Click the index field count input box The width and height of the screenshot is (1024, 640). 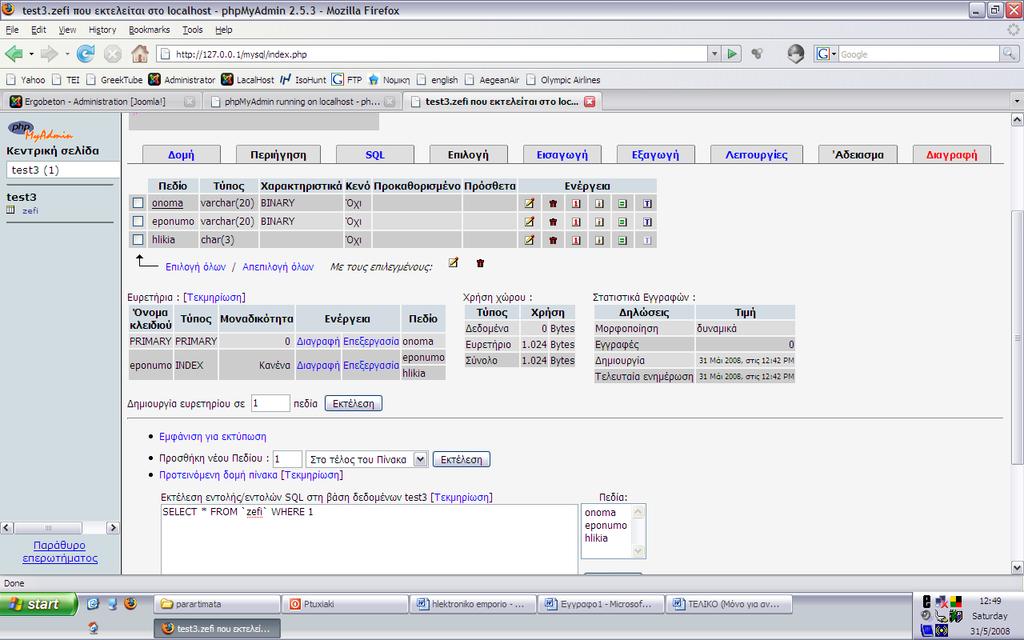[270, 403]
